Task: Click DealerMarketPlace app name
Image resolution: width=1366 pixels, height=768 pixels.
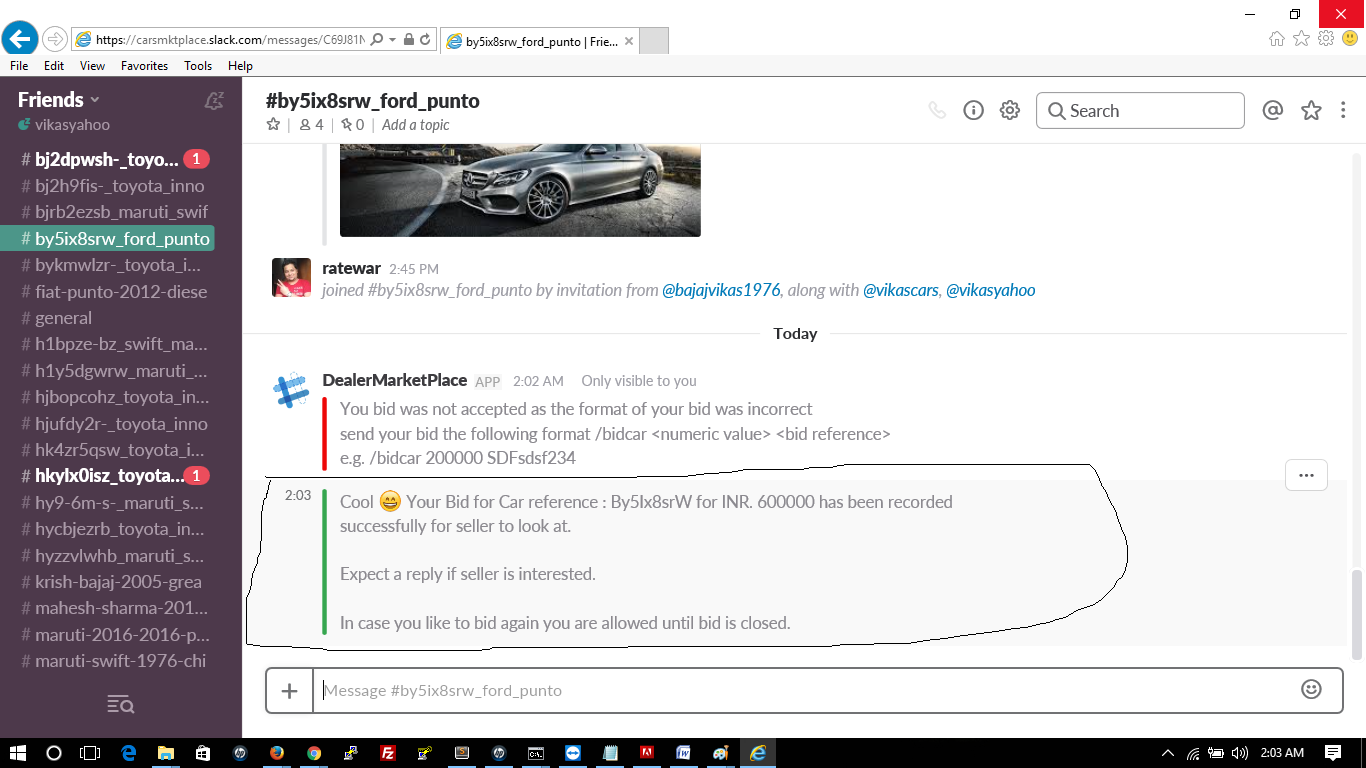Action: tap(395, 380)
